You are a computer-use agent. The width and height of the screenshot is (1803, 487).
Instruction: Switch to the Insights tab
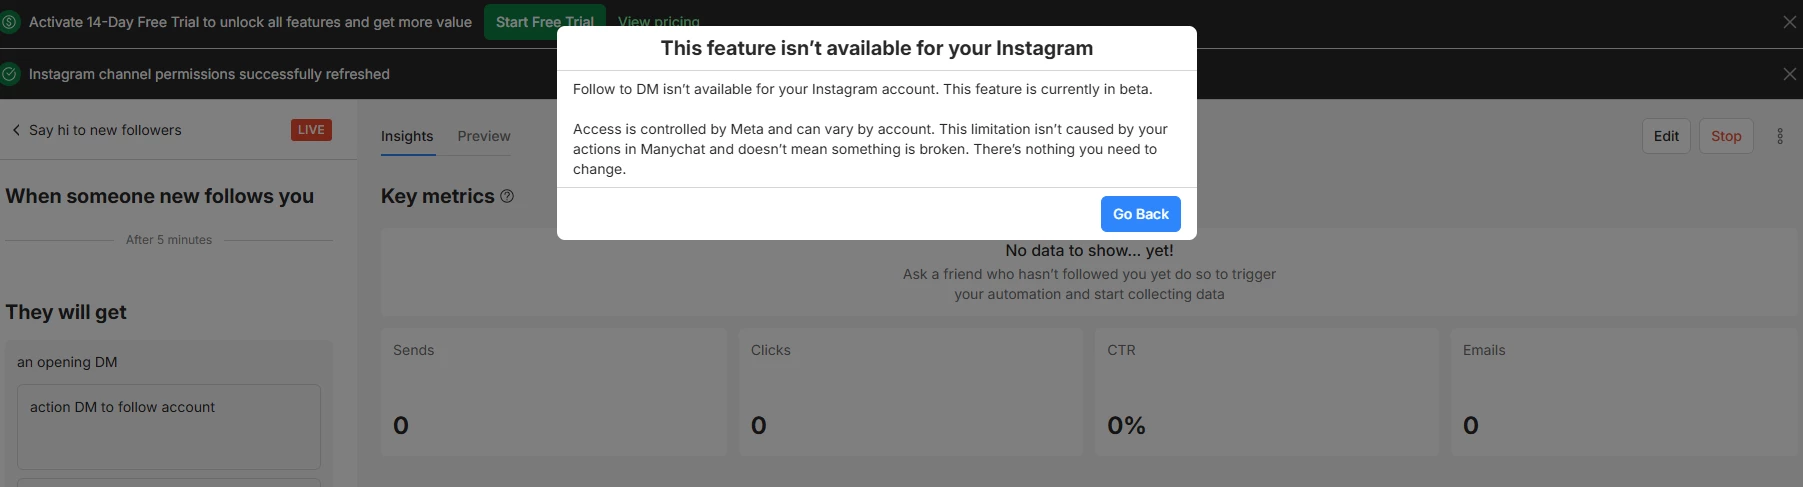(407, 136)
